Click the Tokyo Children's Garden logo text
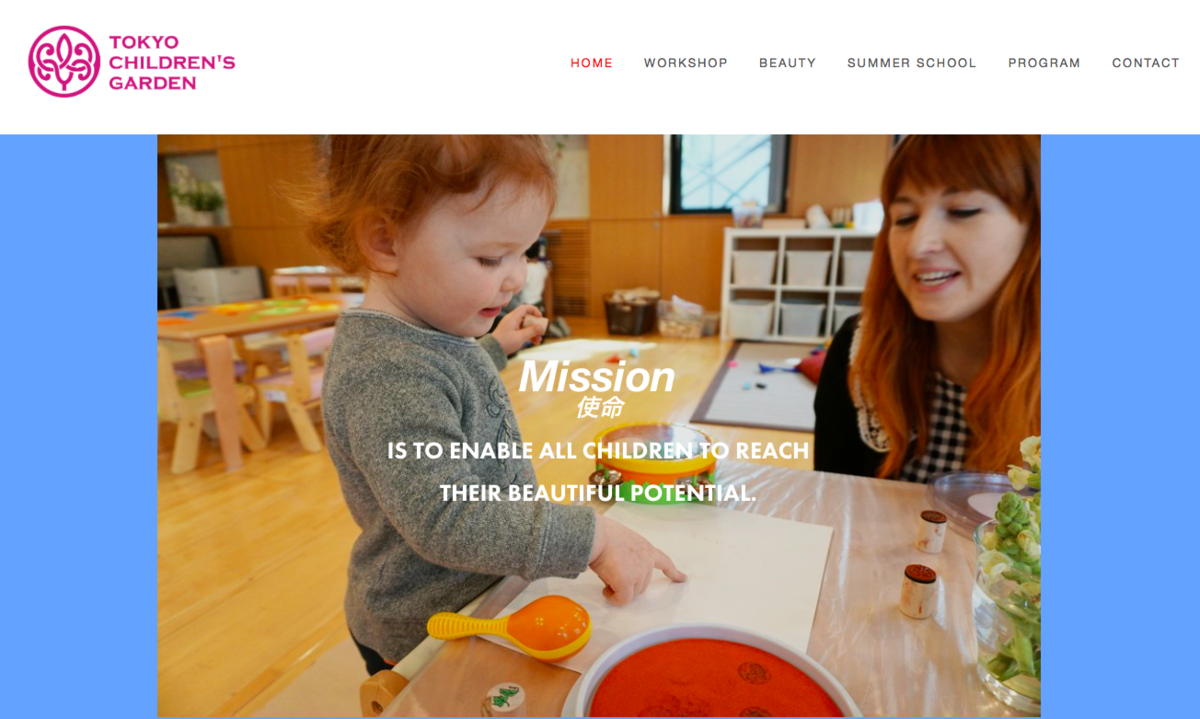Image resolution: width=1200 pixels, height=719 pixels. 172,62
